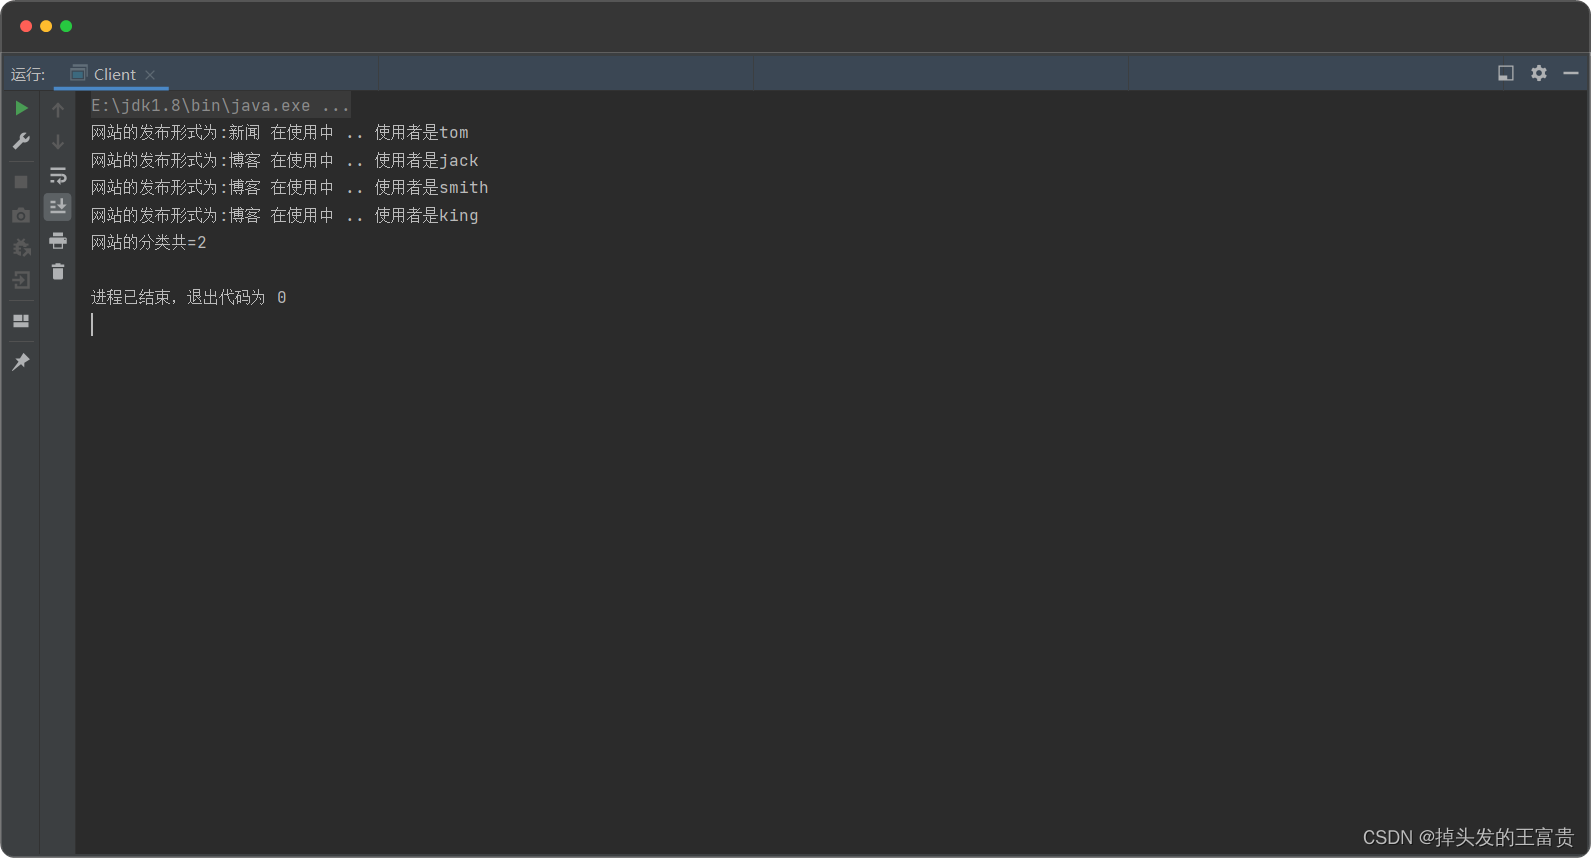
Task: Click output line ending with smith
Action: 289,187
